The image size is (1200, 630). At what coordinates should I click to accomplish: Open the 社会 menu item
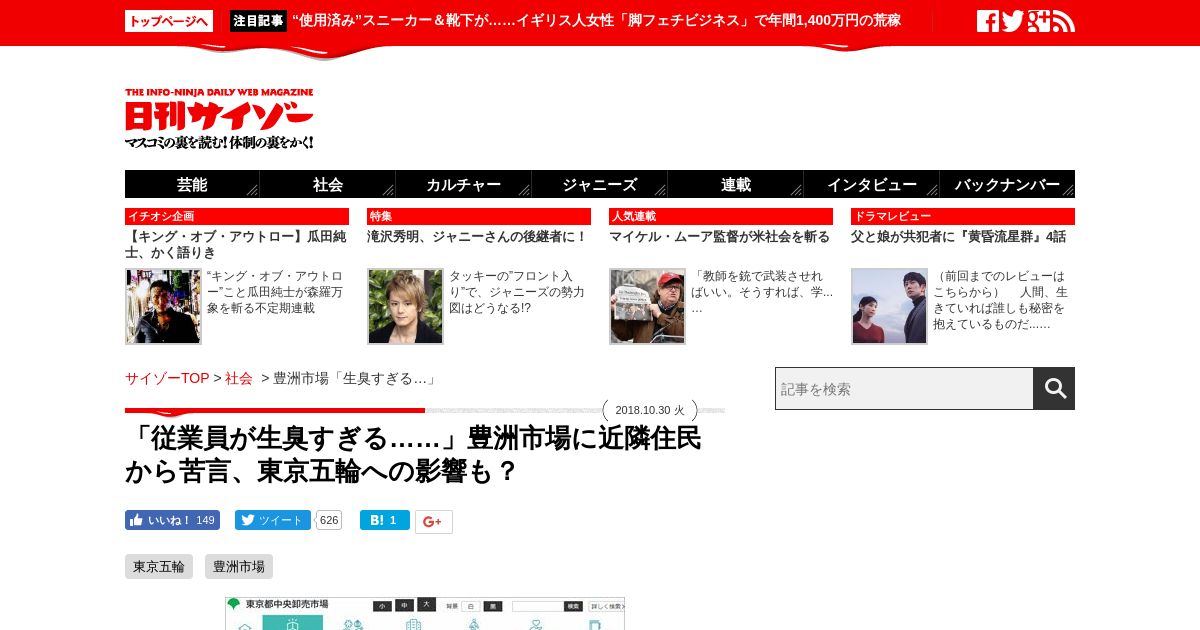click(328, 184)
